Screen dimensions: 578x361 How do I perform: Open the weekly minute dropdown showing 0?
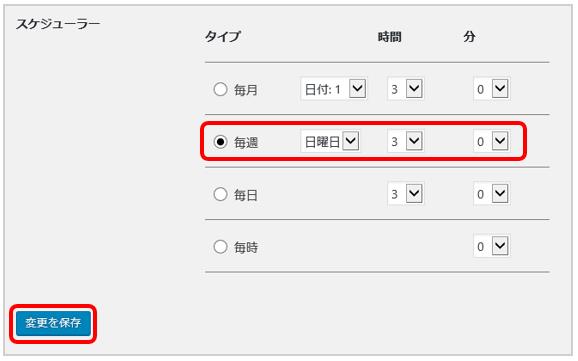pyautogui.click(x=492, y=141)
